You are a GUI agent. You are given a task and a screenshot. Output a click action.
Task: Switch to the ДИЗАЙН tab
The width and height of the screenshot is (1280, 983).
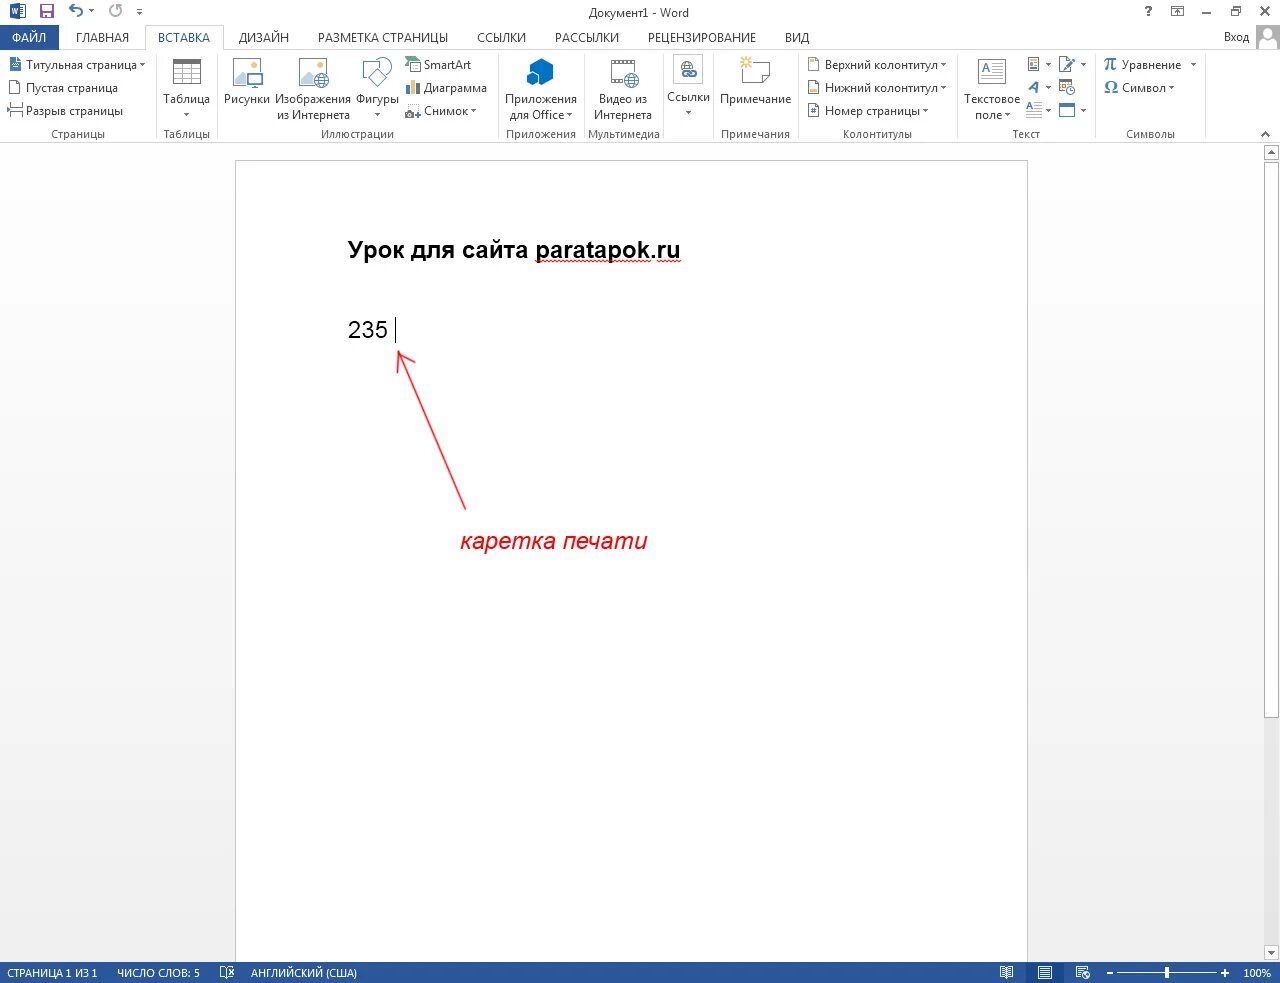[x=264, y=37]
